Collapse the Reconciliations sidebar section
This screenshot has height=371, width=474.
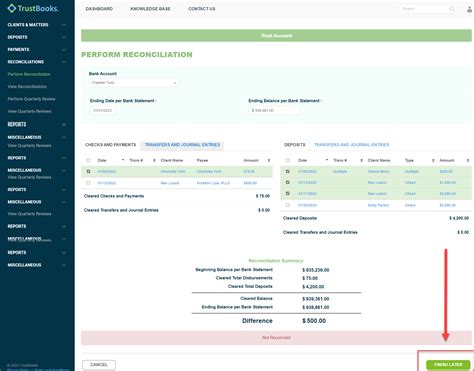[x=37, y=62]
